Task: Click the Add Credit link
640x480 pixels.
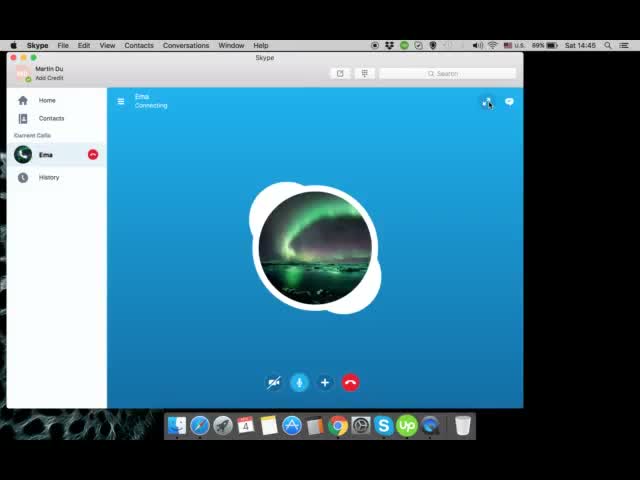Action: [x=49, y=78]
